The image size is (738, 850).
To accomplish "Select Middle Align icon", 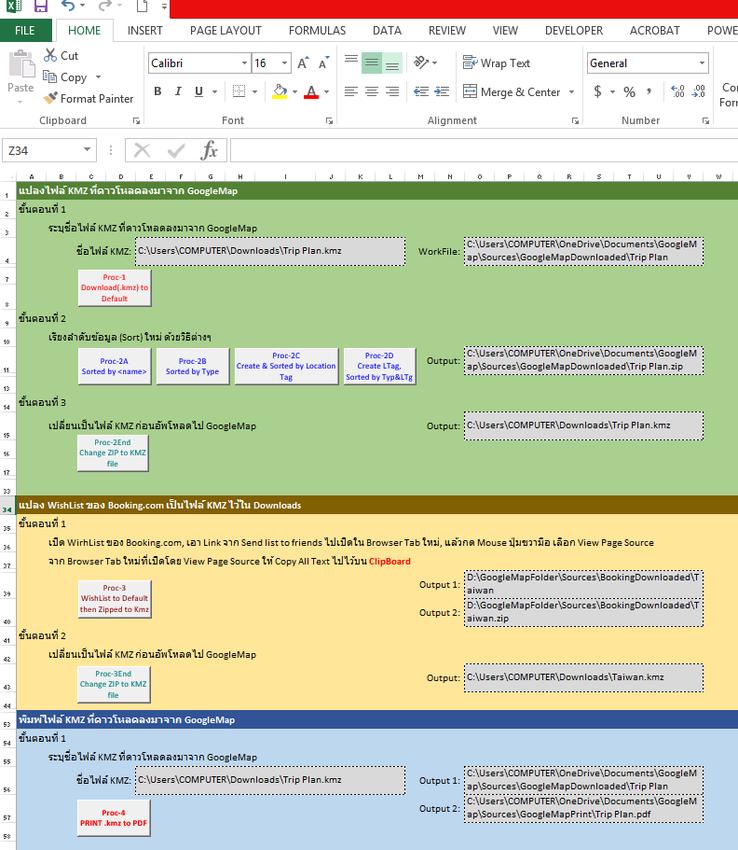I will click(371, 62).
